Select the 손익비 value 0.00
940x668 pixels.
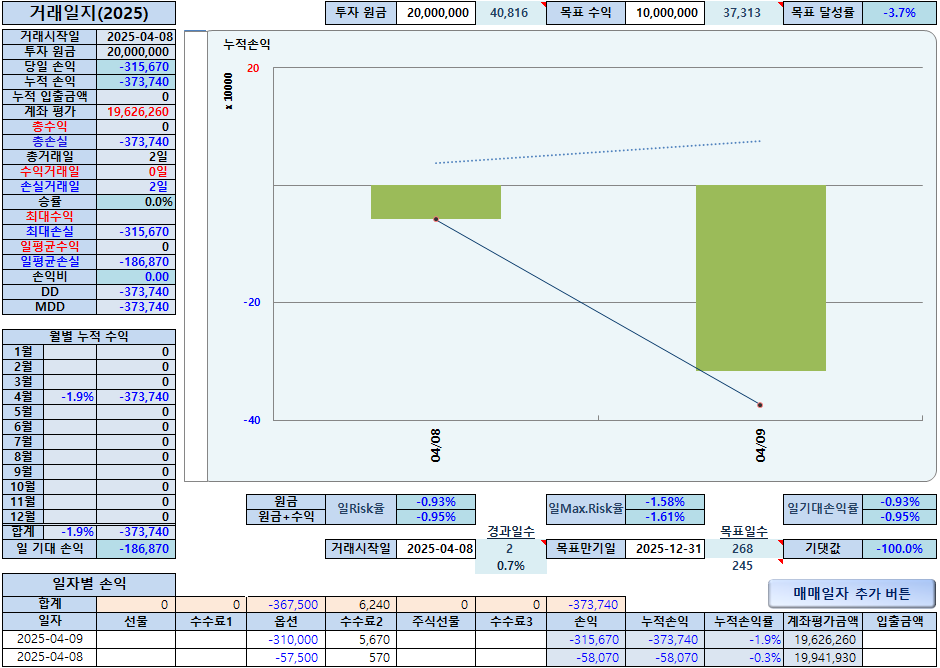(x=136, y=276)
